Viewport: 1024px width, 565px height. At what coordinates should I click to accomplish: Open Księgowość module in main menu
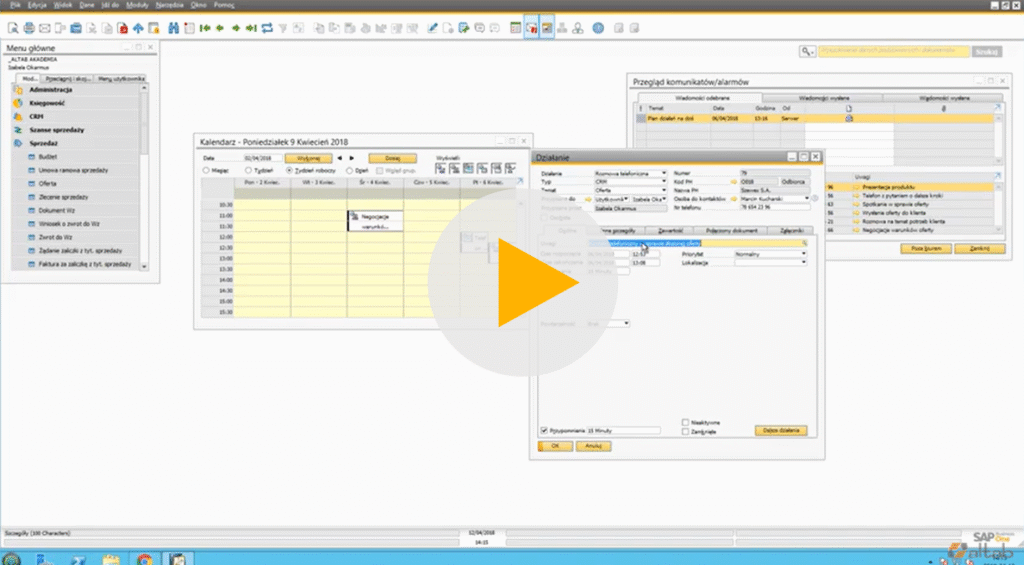[47, 103]
